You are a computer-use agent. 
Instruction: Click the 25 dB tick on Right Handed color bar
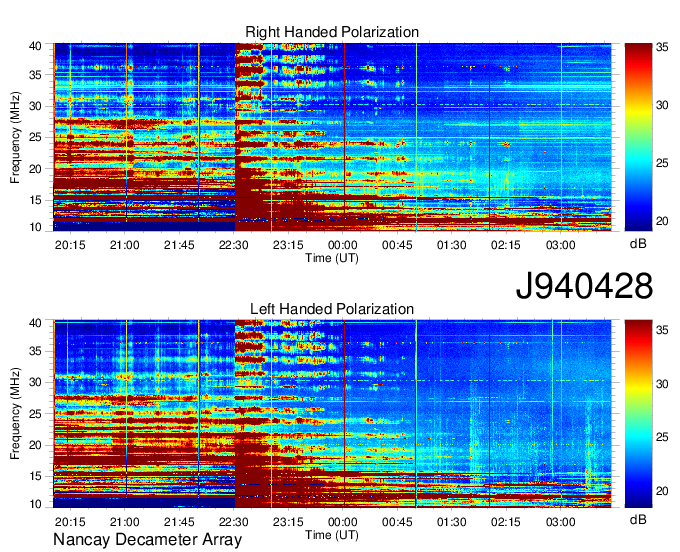point(662,163)
